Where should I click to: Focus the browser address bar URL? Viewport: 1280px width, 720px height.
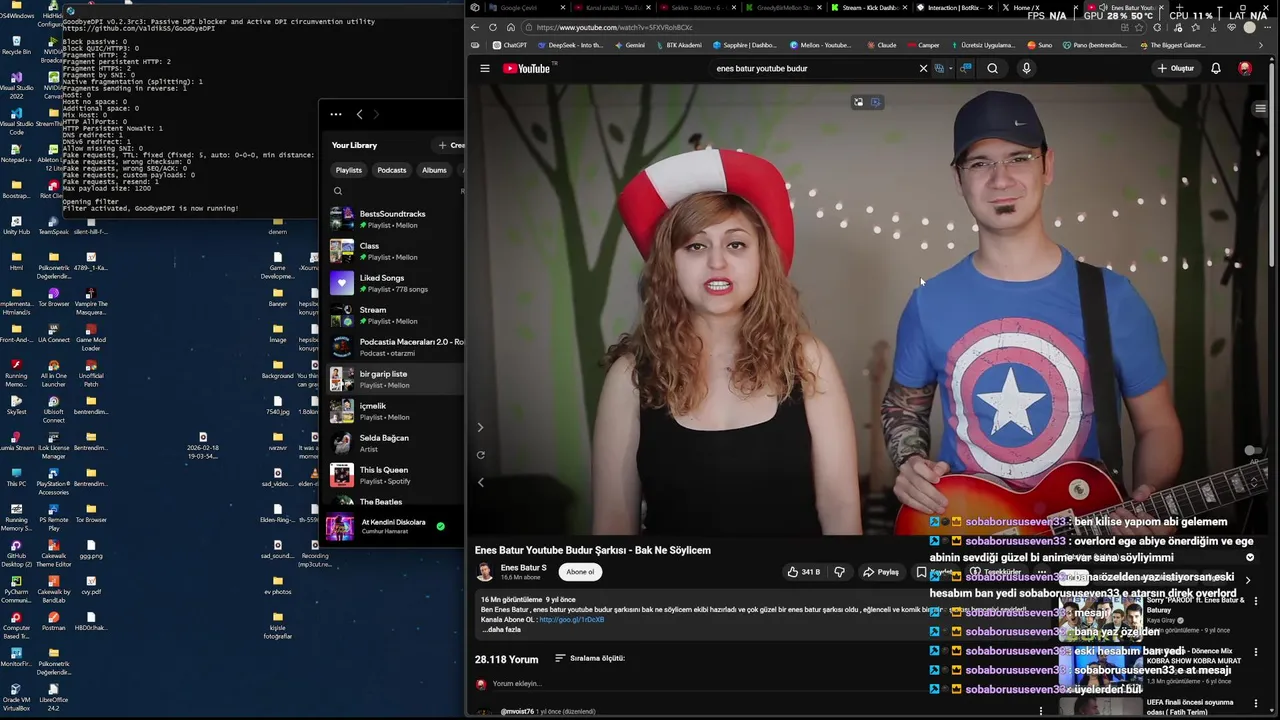[614, 27]
